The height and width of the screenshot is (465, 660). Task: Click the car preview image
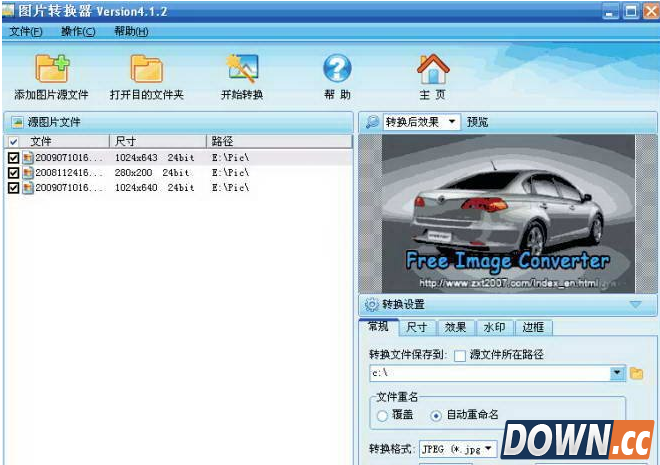(x=508, y=214)
